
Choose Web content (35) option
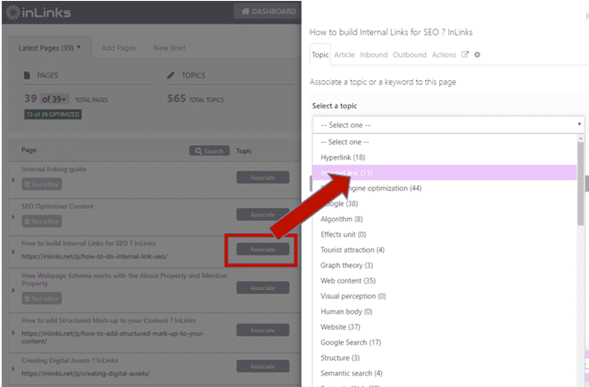(x=445, y=281)
